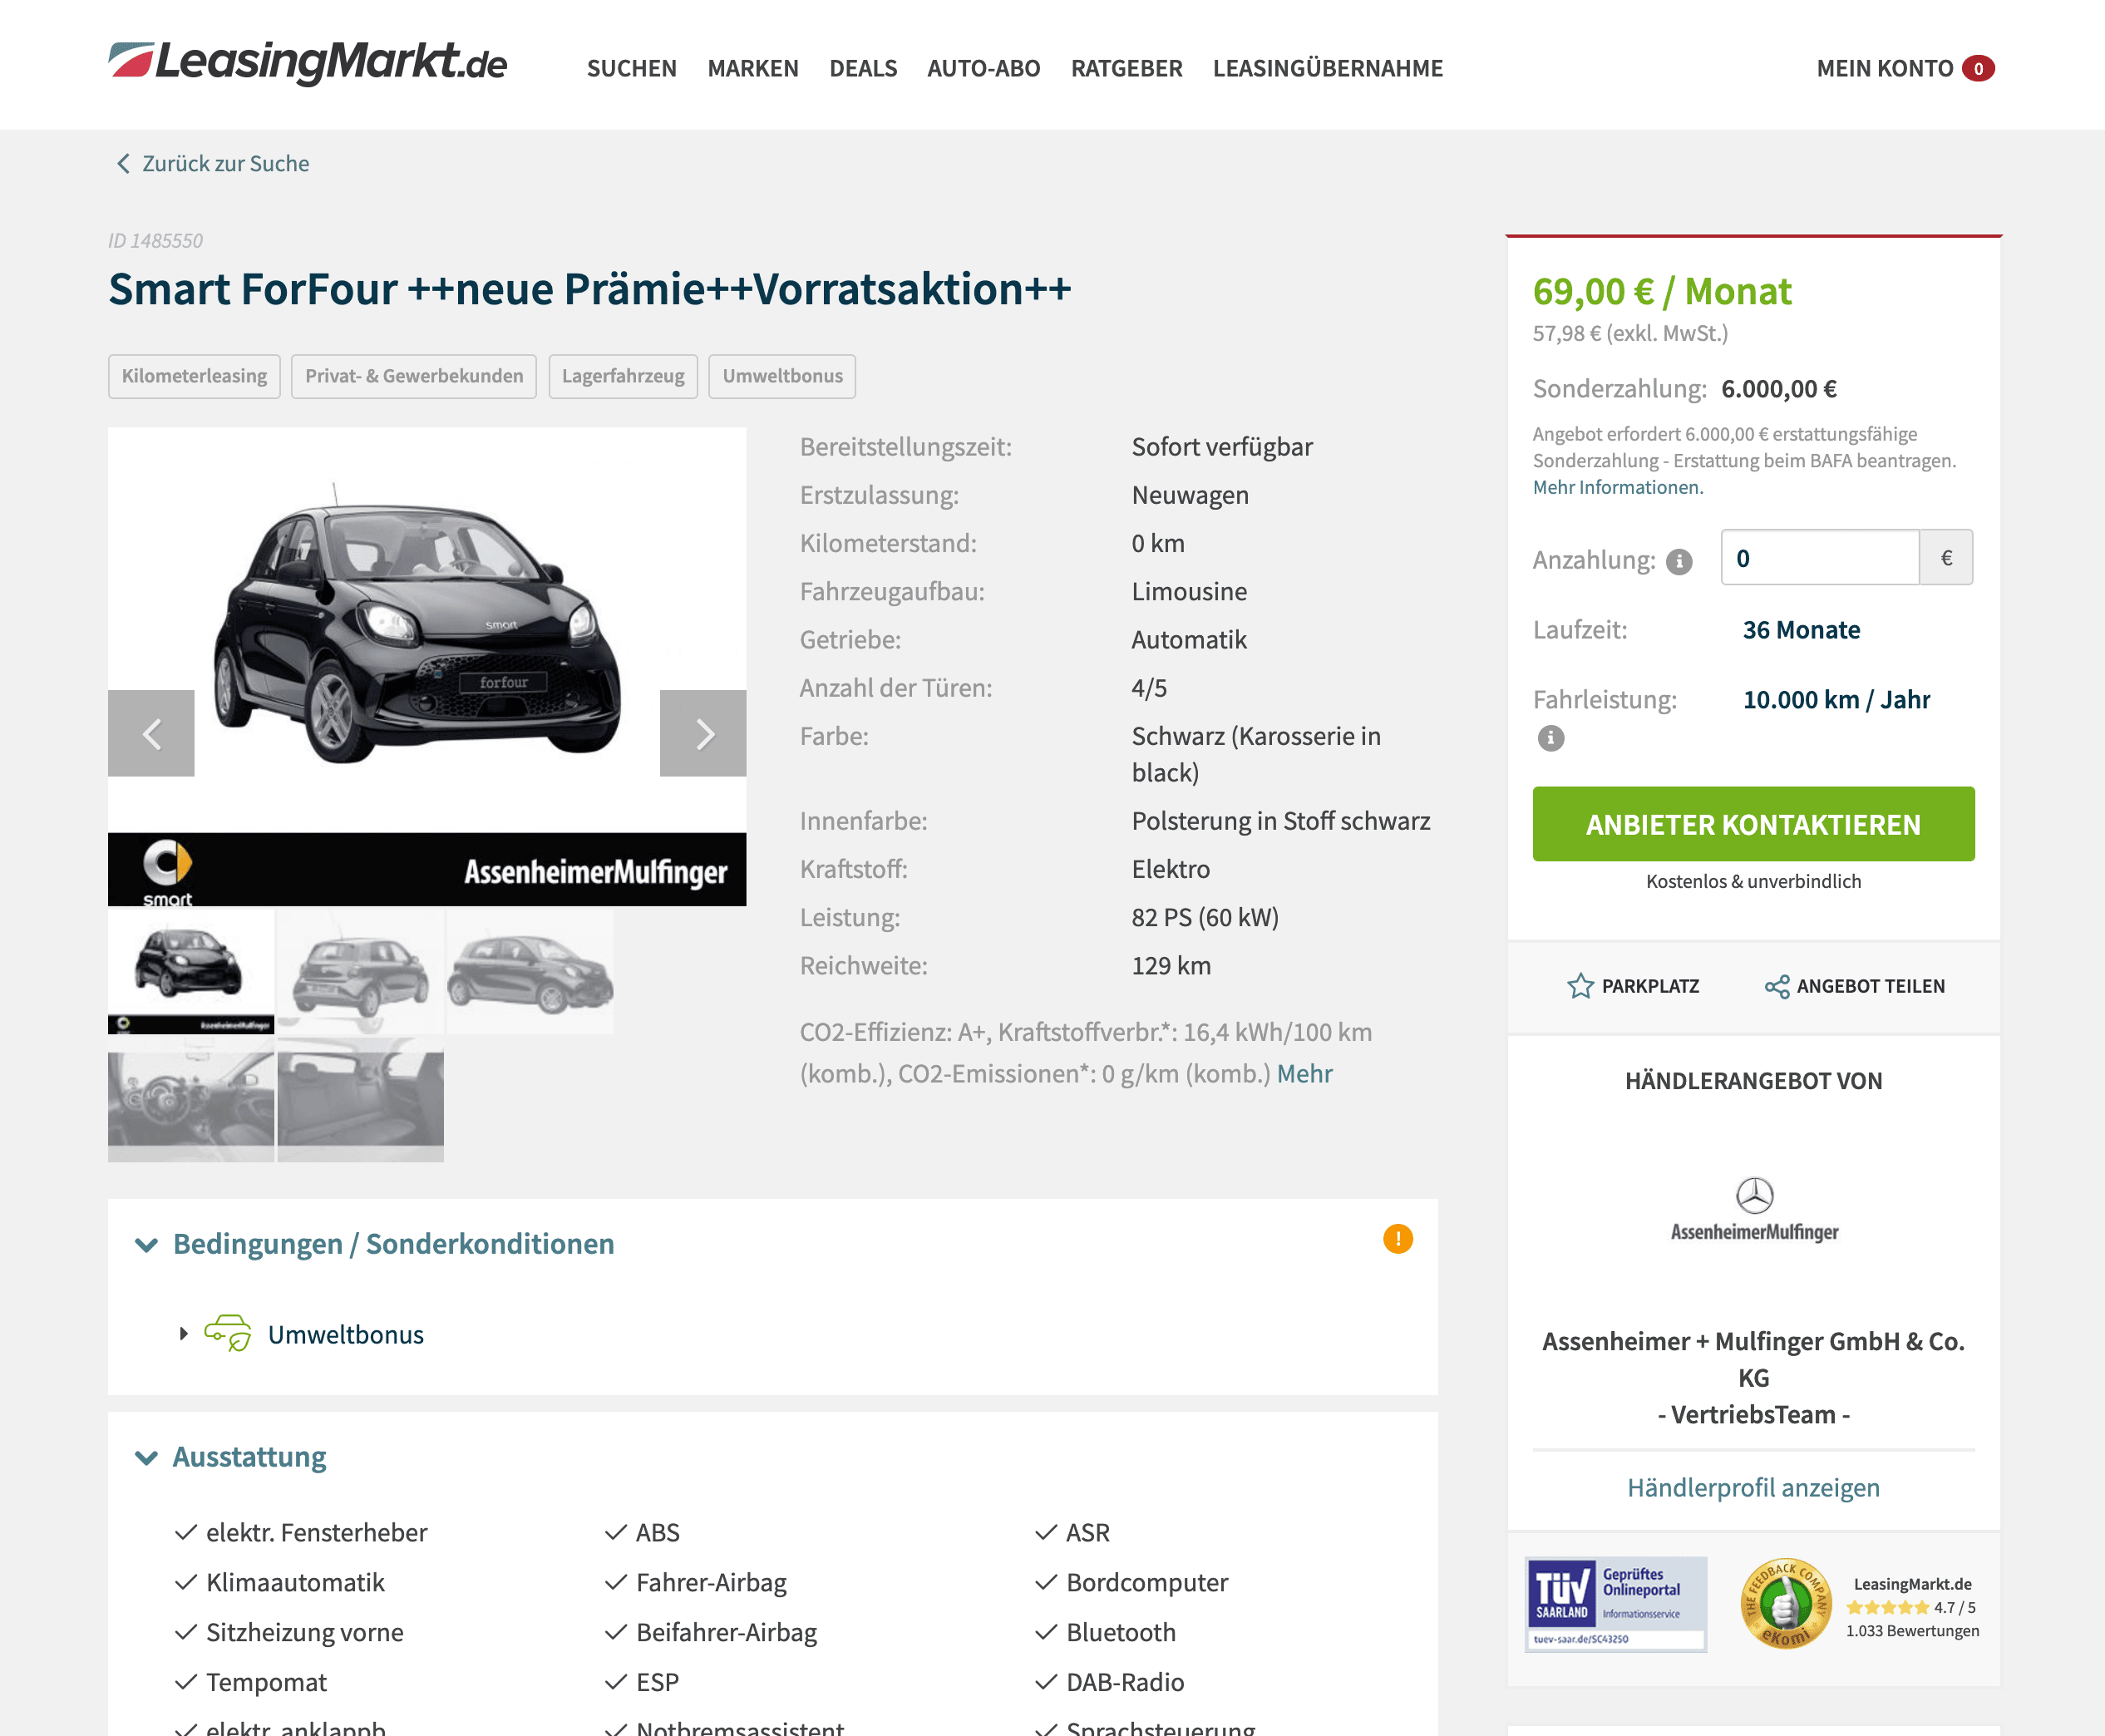Click Bluetooth in equipment list
Image resolution: width=2105 pixels, height=1736 pixels.
pos(1121,1632)
